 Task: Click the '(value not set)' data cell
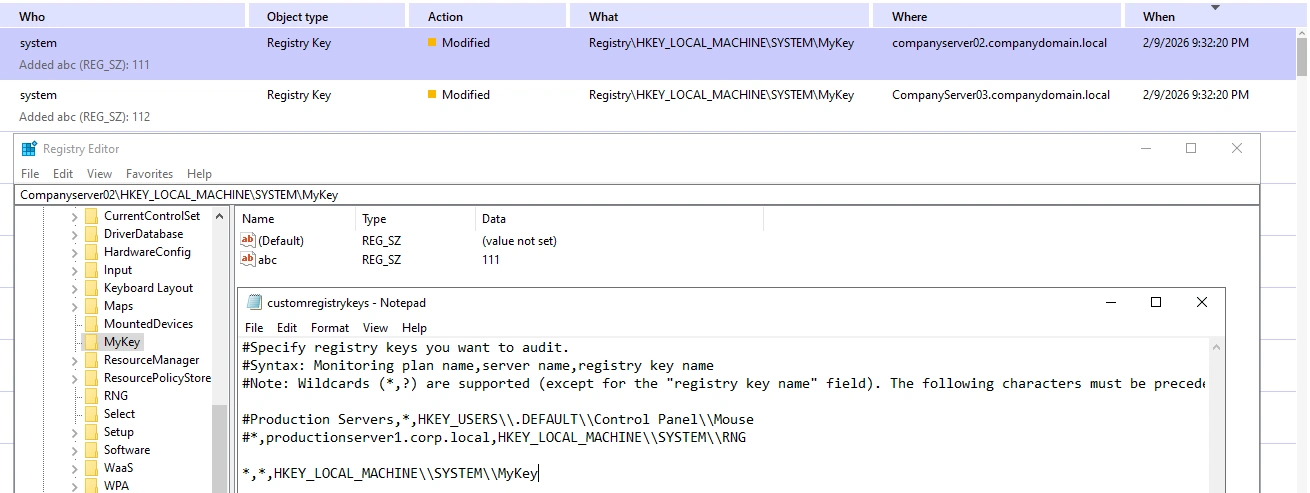tap(519, 241)
